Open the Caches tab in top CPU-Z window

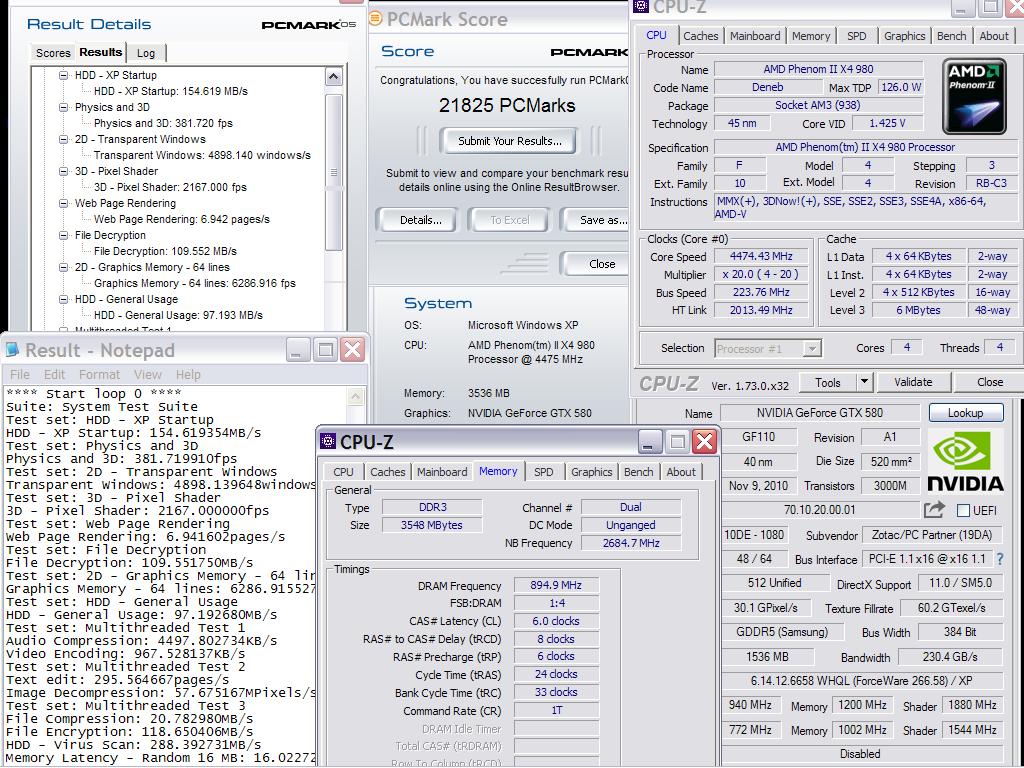pyautogui.click(x=700, y=36)
